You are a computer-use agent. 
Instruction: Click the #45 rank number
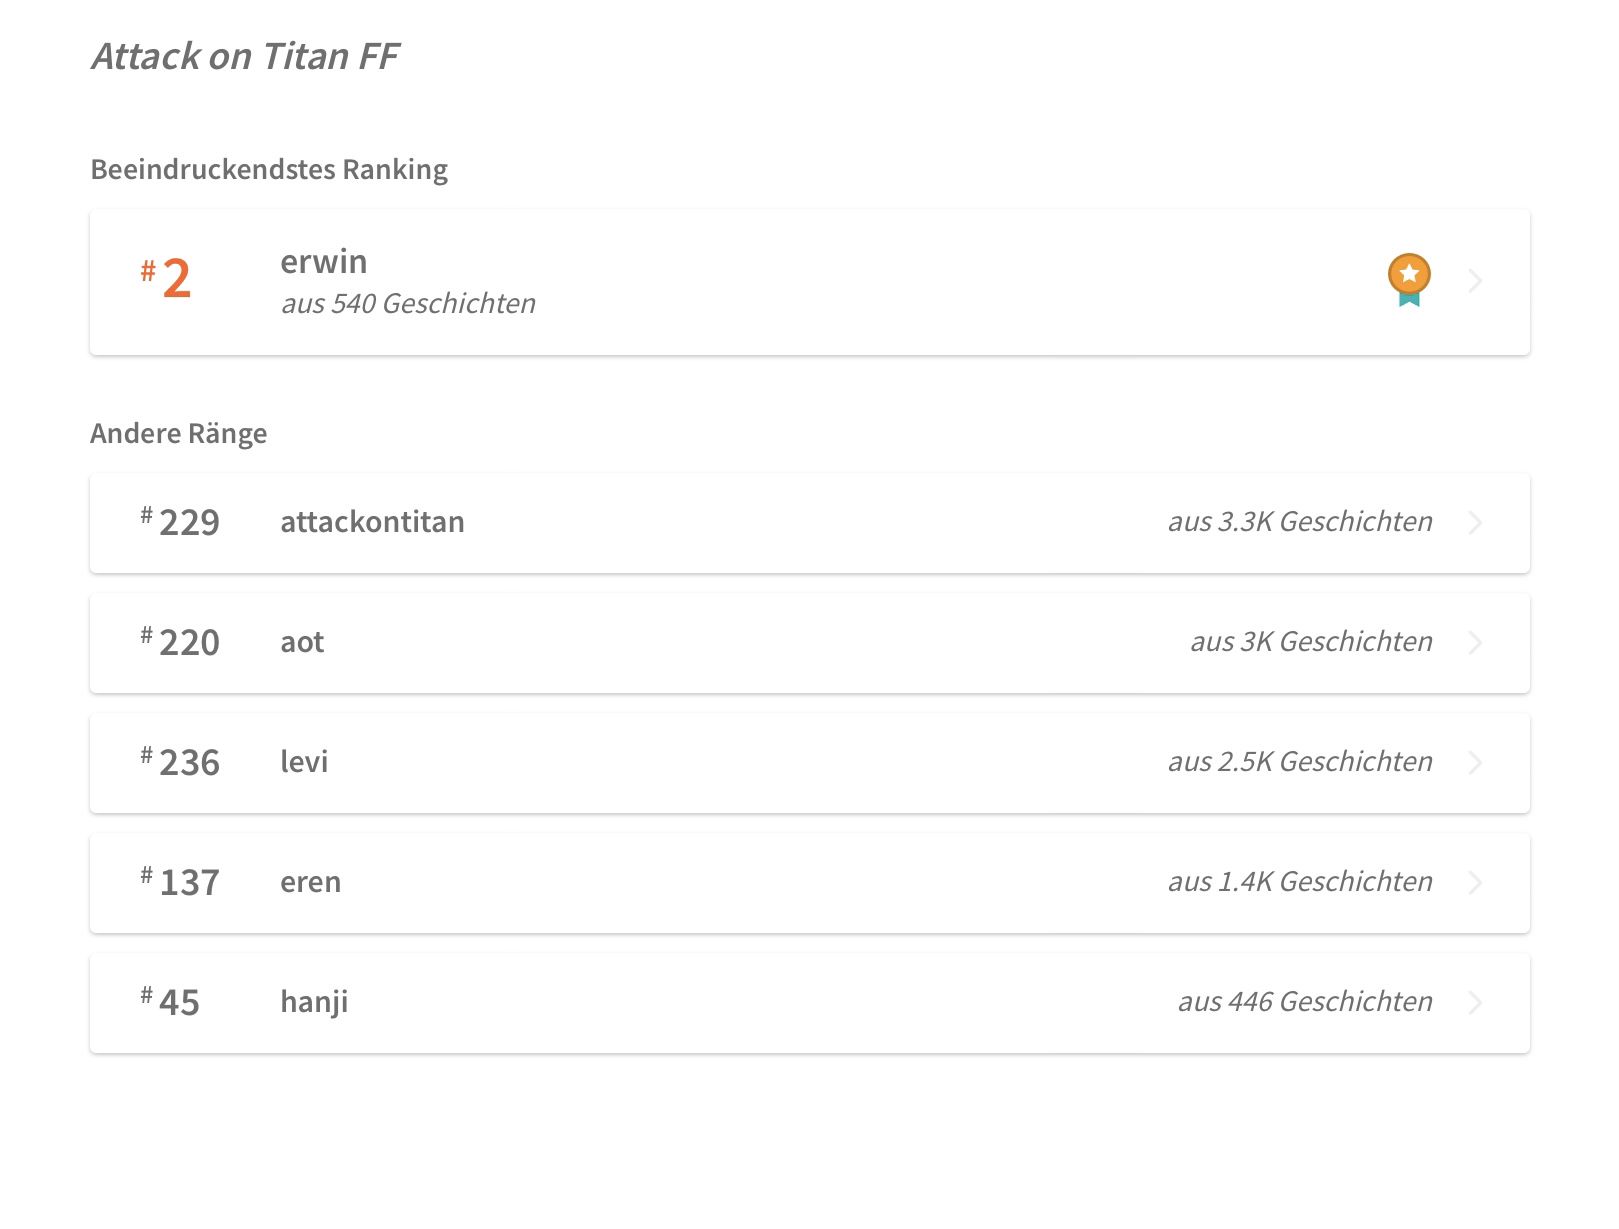click(x=170, y=1002)
